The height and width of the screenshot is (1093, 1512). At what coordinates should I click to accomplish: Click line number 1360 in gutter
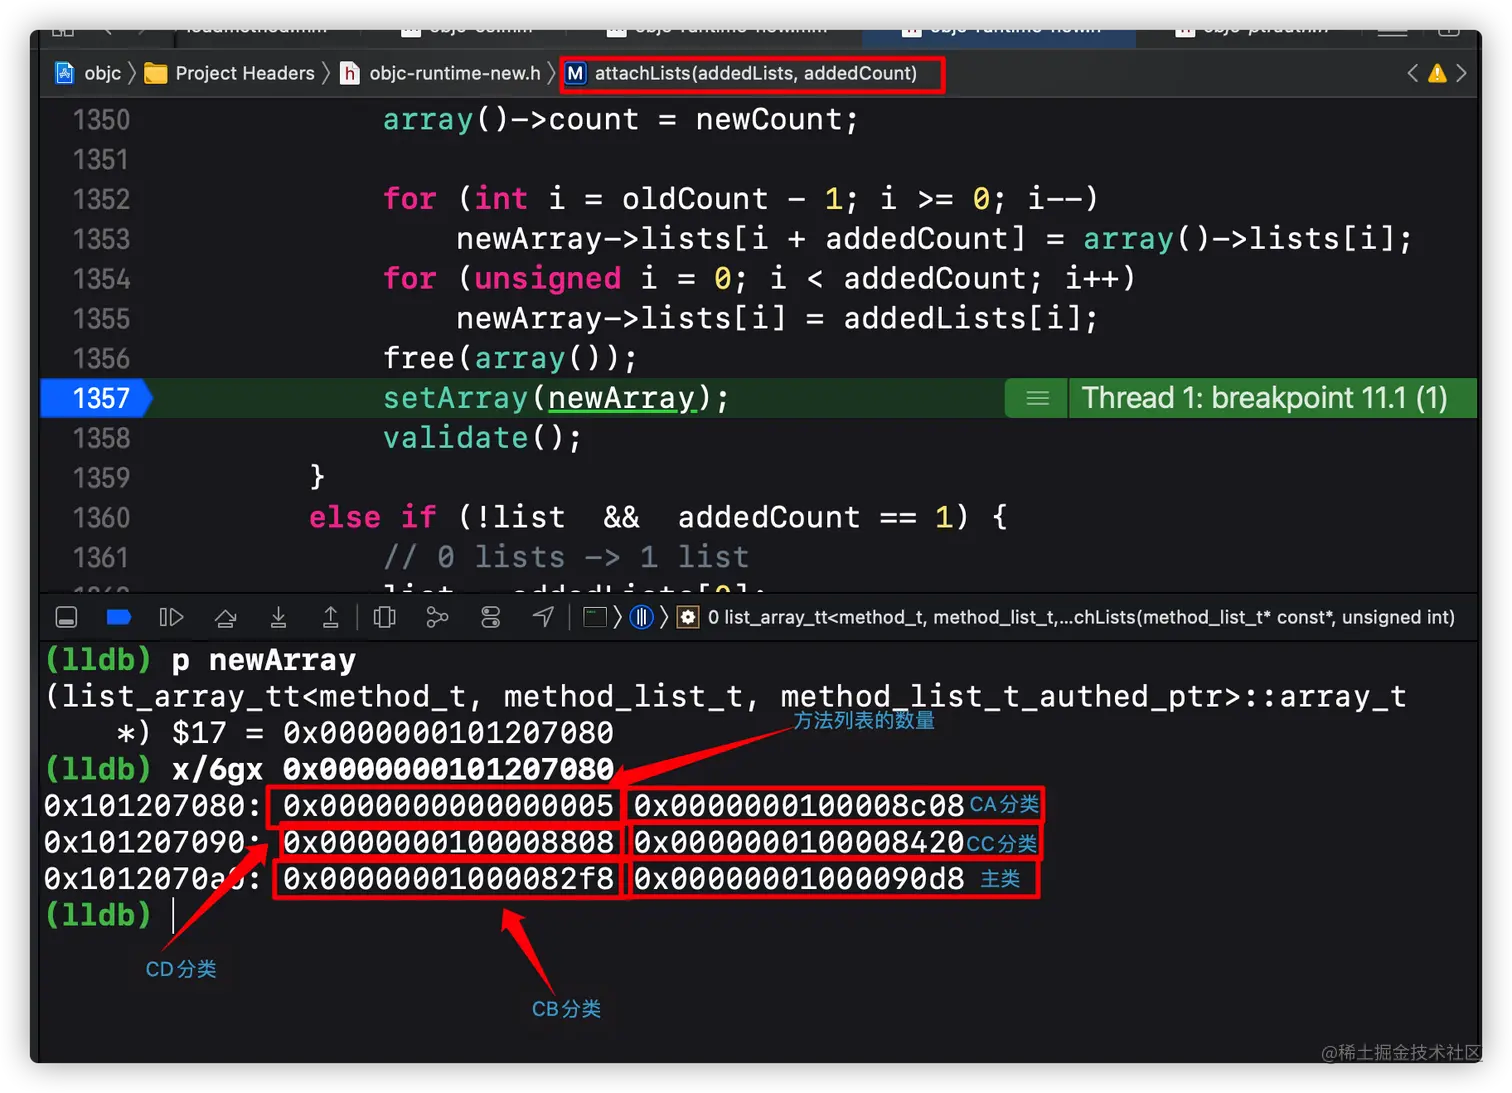point(101,517)
